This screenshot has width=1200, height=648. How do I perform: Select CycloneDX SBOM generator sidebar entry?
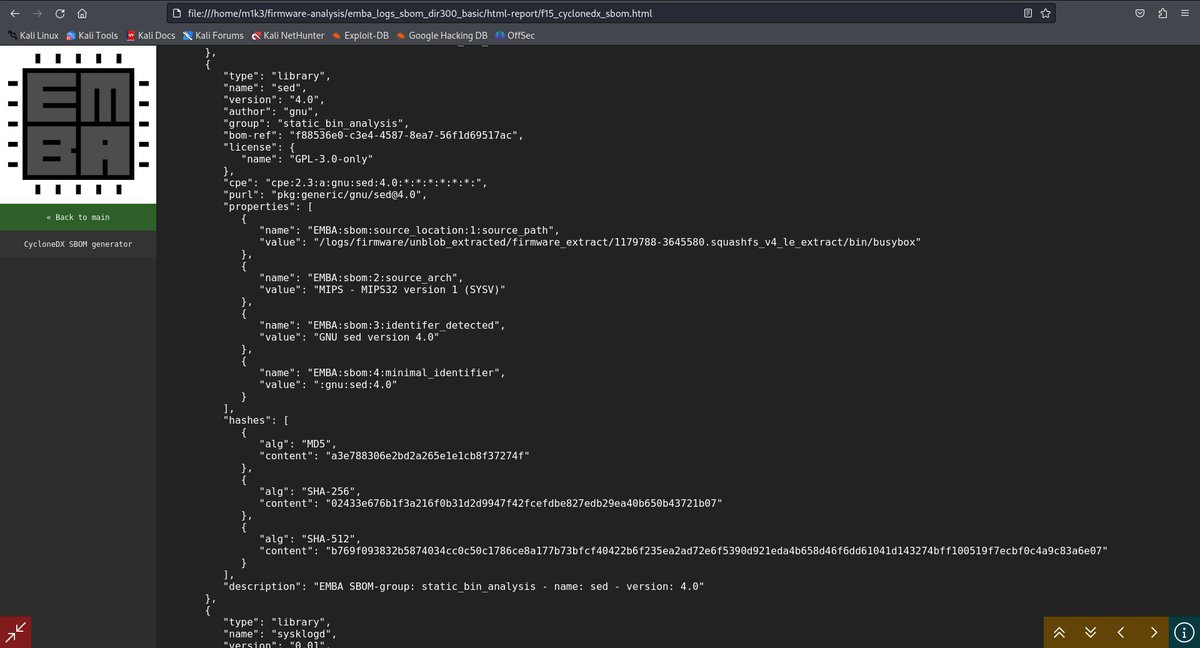click(78, 244)
